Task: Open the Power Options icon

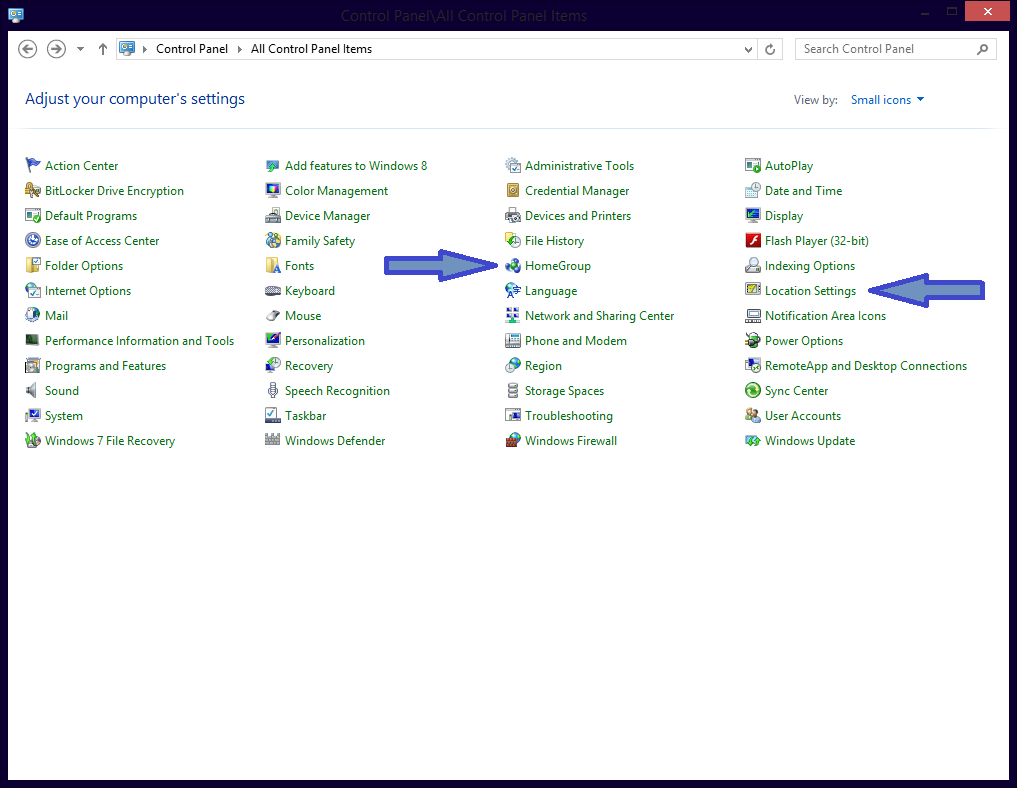Action: (x=752, y=340)
